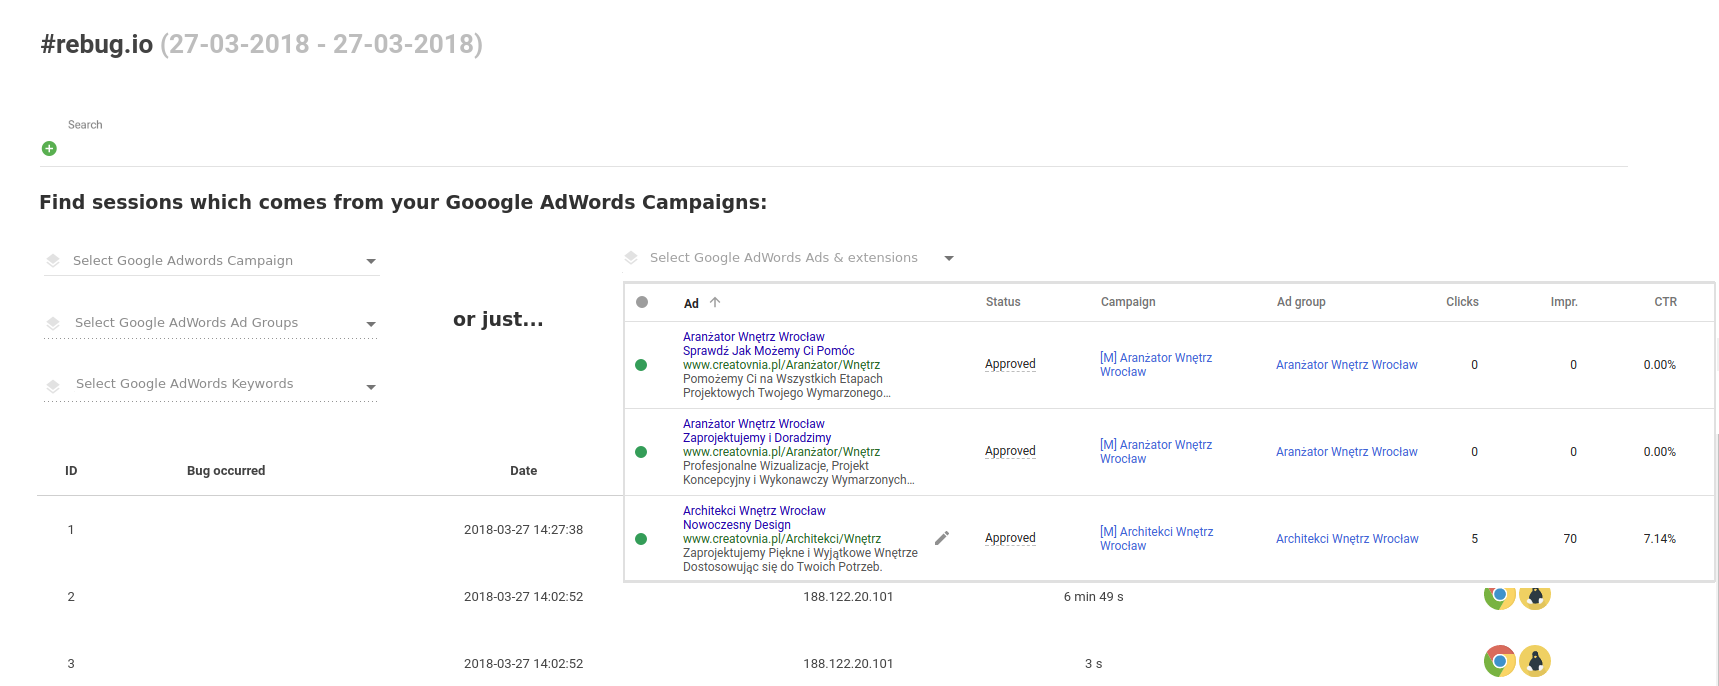Sort table by Impr. column header
Image resolution: width=1719 pixels, height=686 pixels.
(x=1564, y=302)
